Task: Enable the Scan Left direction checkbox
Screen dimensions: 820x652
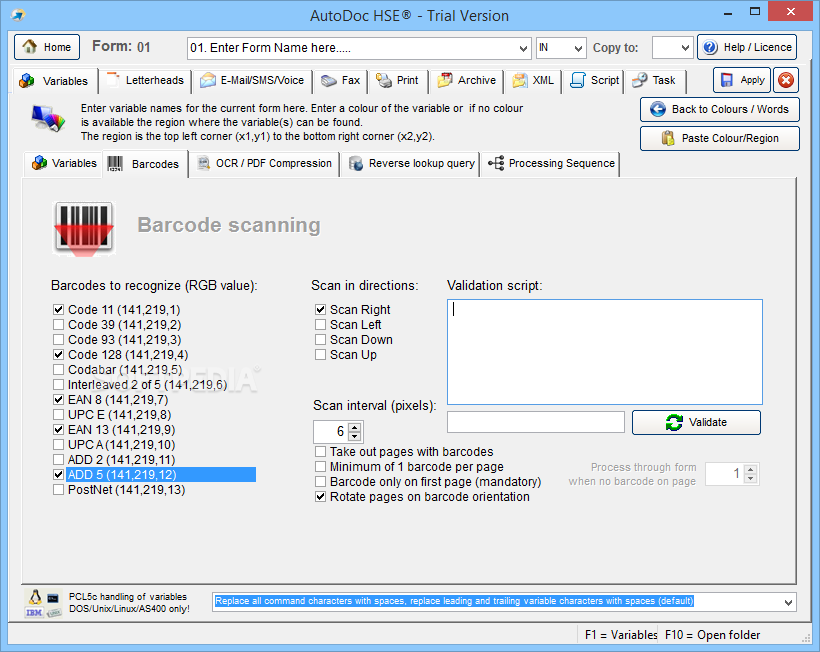Action: [x=321, y=325]
